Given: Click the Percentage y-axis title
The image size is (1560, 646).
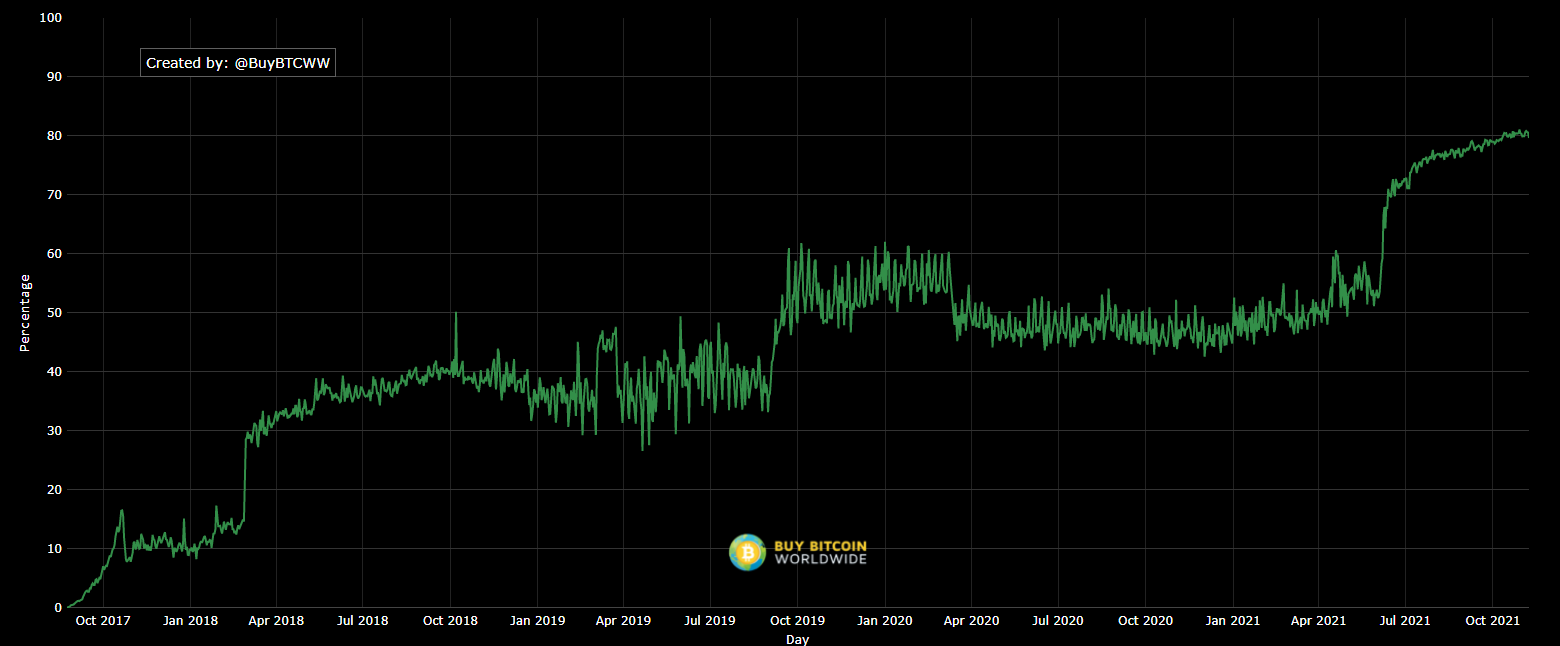Looking at the screenshot, I should click(25, 313).
